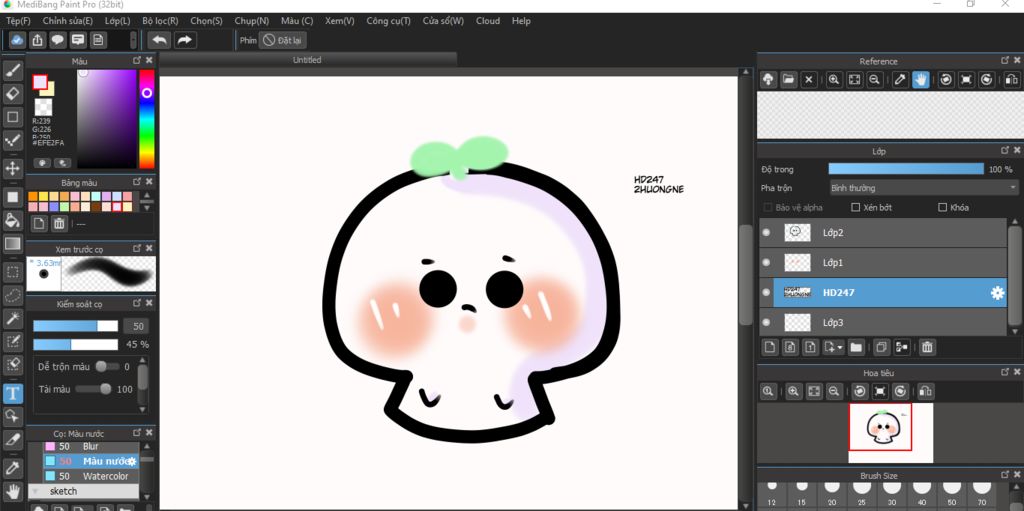1024x511 pixels.
Task: Open folder icon in Reference panel
Action: pos(789,80)
